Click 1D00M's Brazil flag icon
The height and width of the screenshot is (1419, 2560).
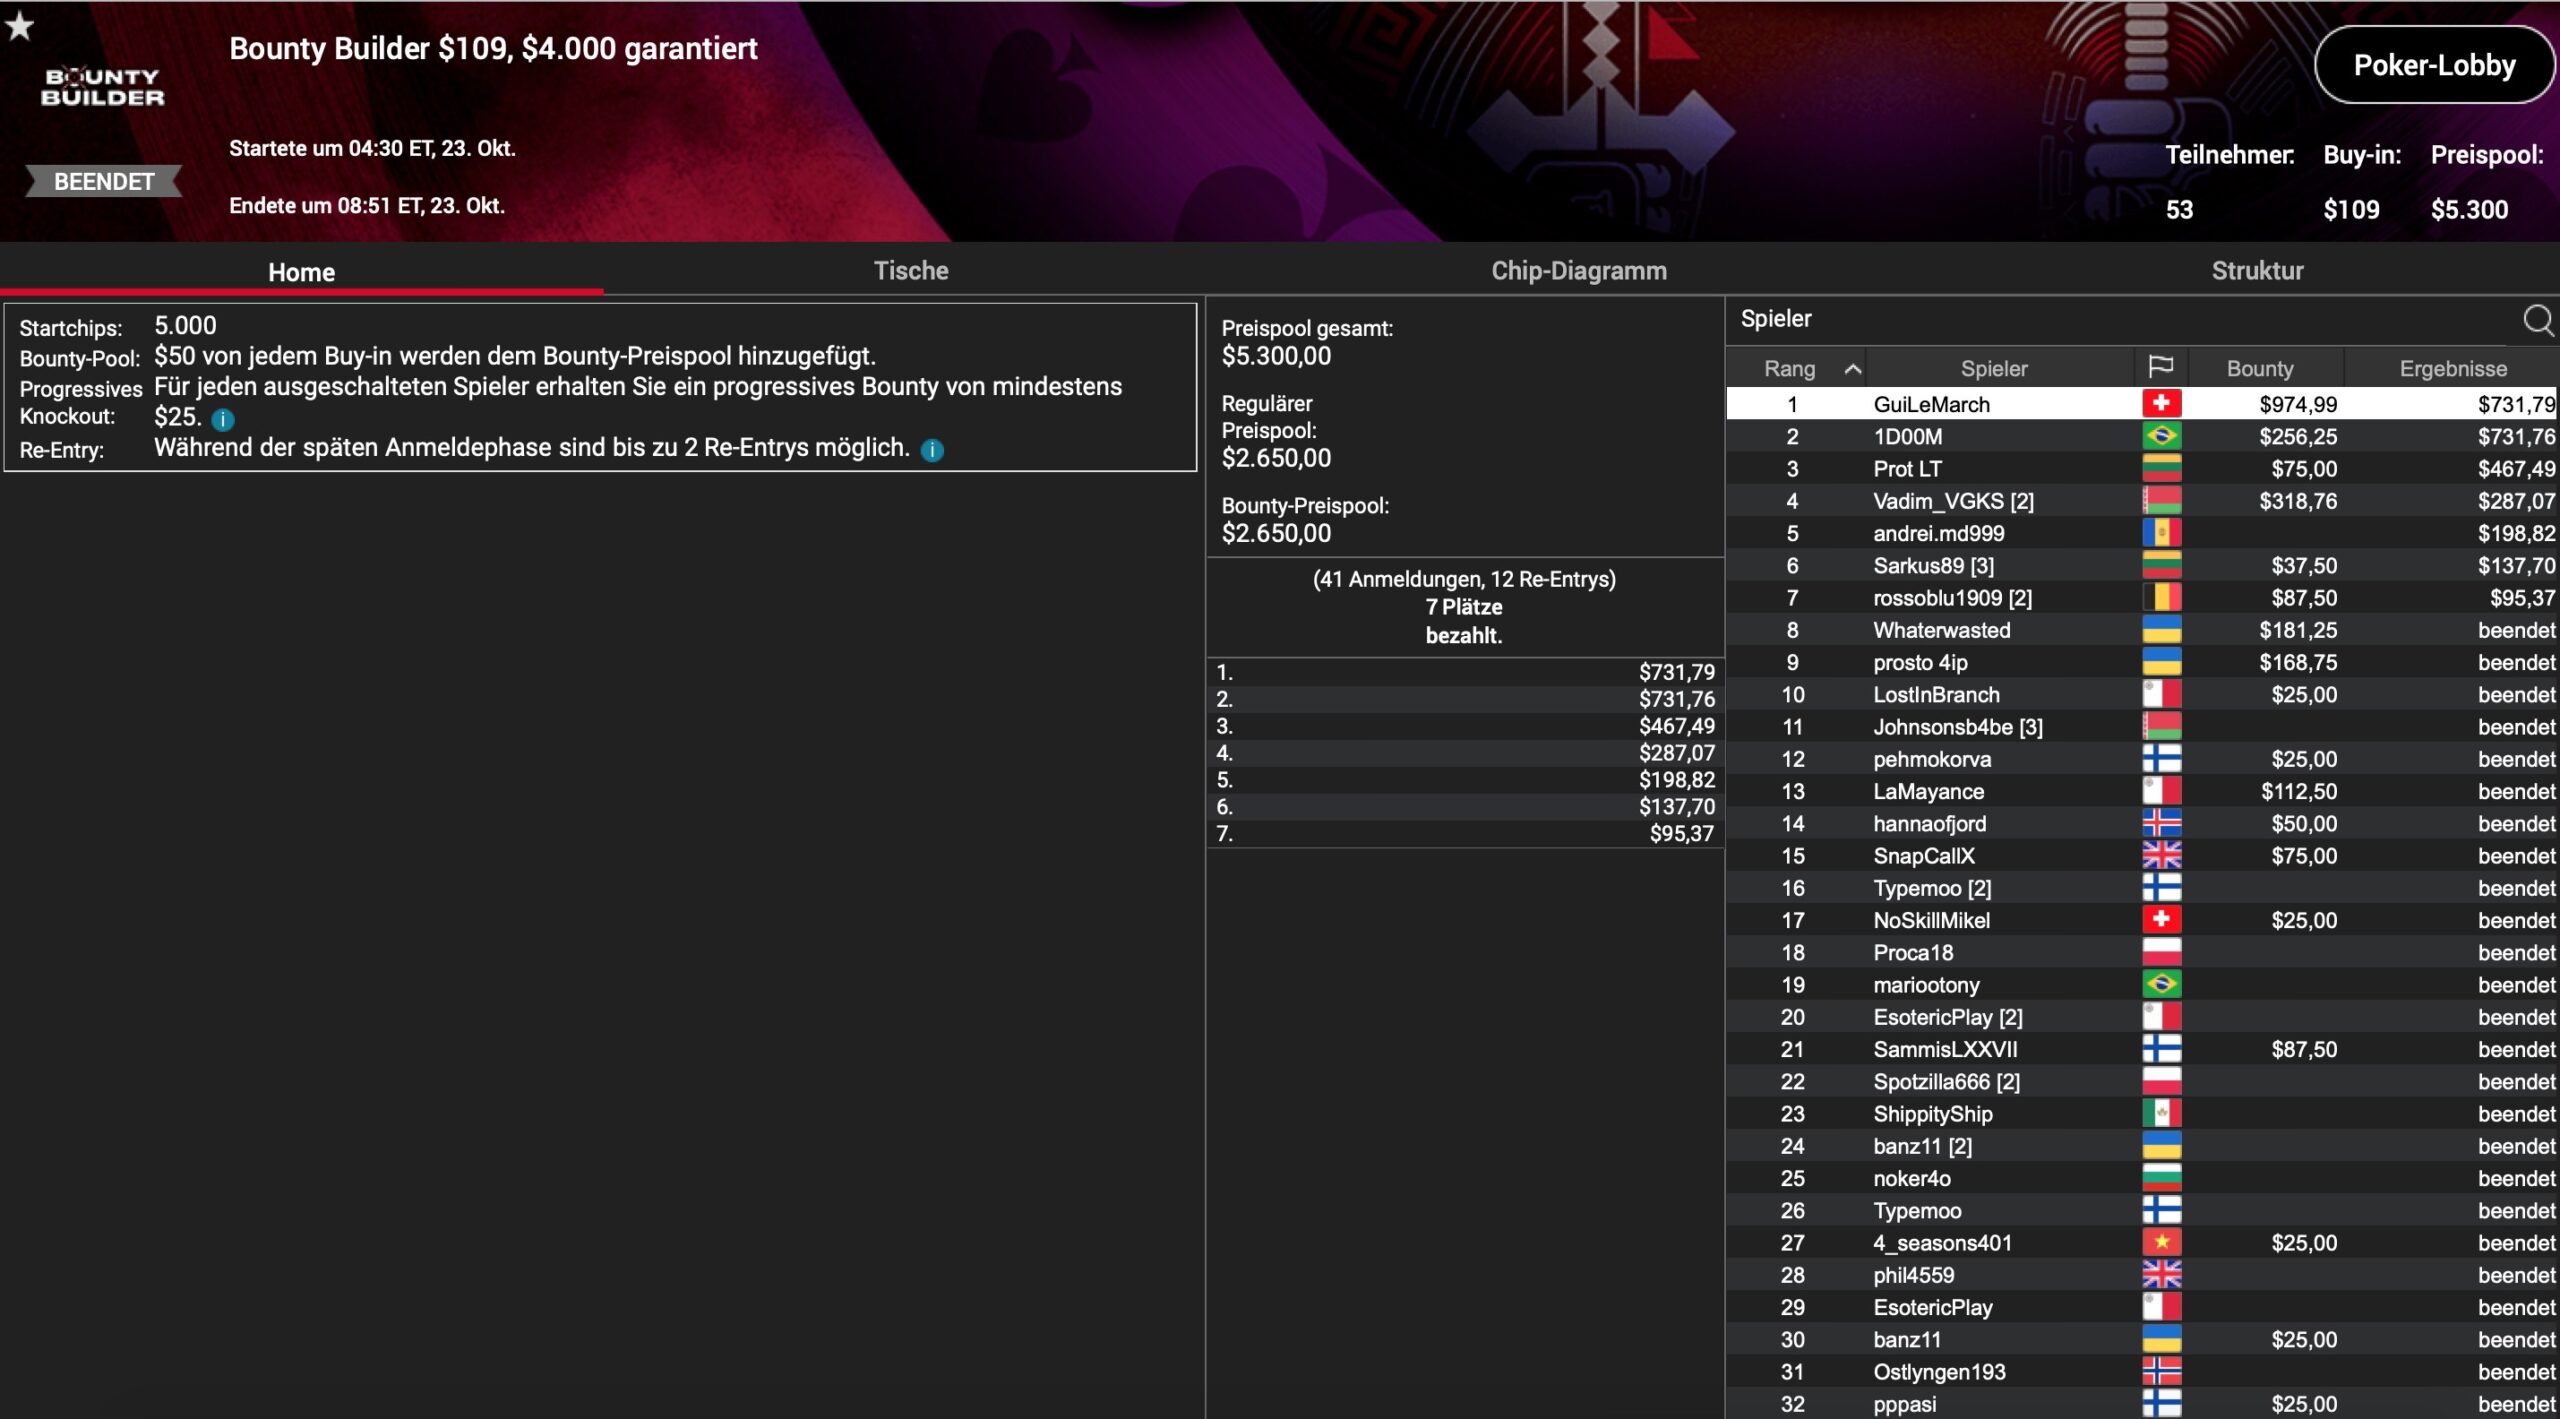tap(2160, 436)
